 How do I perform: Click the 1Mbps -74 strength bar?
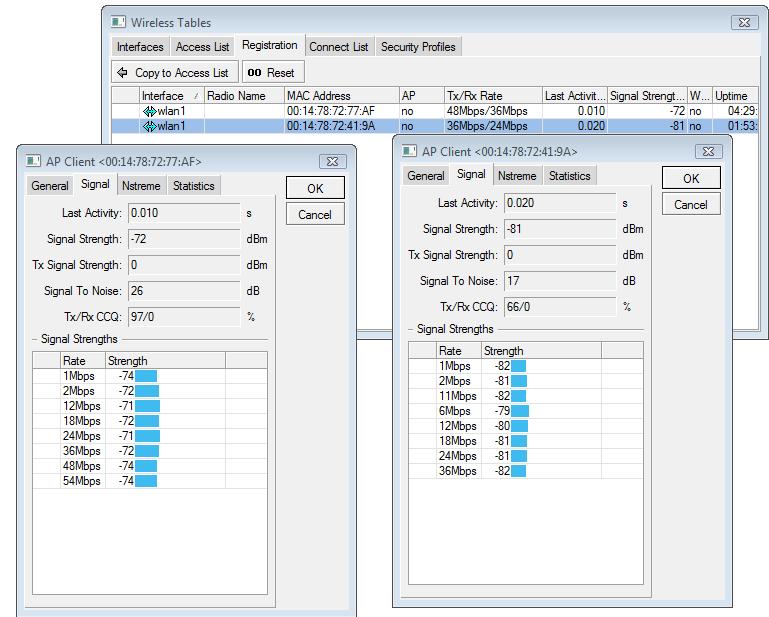point(146,376)
